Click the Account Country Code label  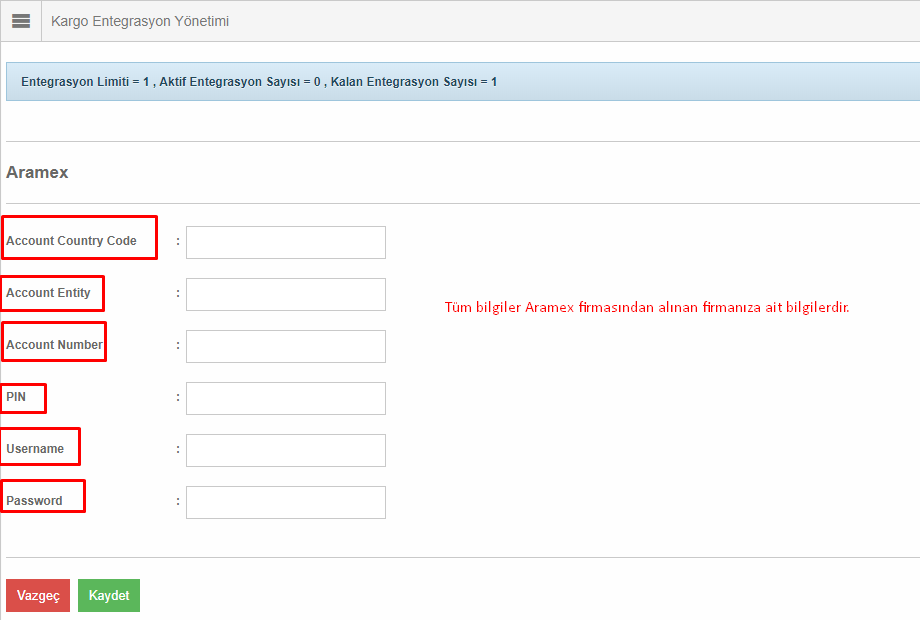[71, 240]
